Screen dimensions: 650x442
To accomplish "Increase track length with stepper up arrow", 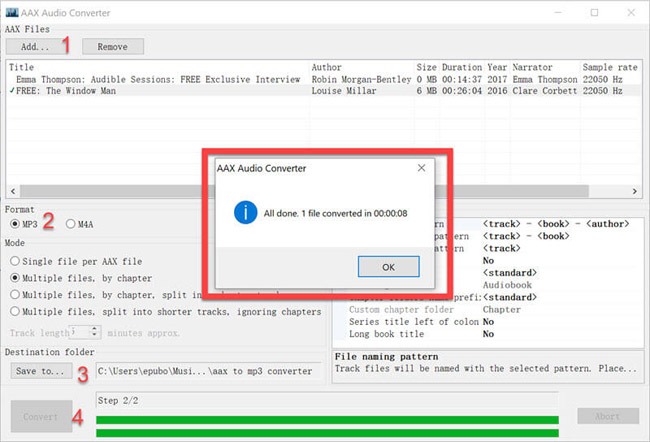I will (x=95, y=329).
